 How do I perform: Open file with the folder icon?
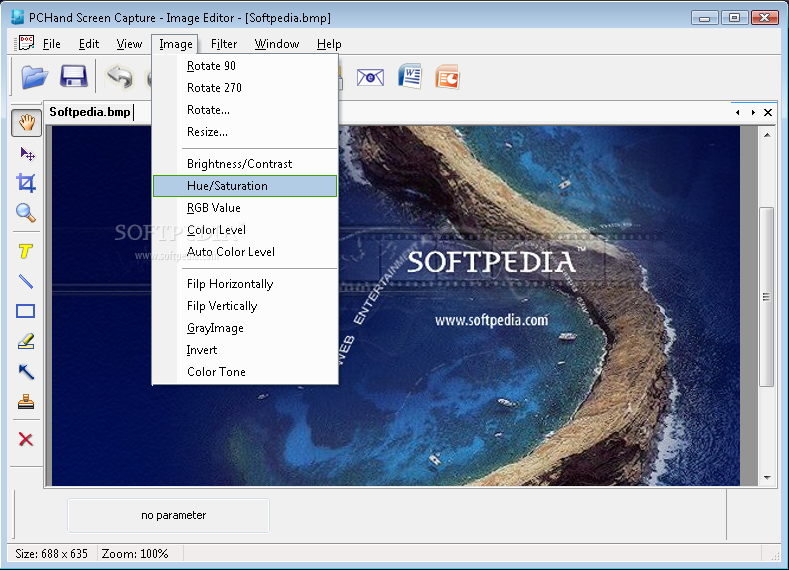34,77
